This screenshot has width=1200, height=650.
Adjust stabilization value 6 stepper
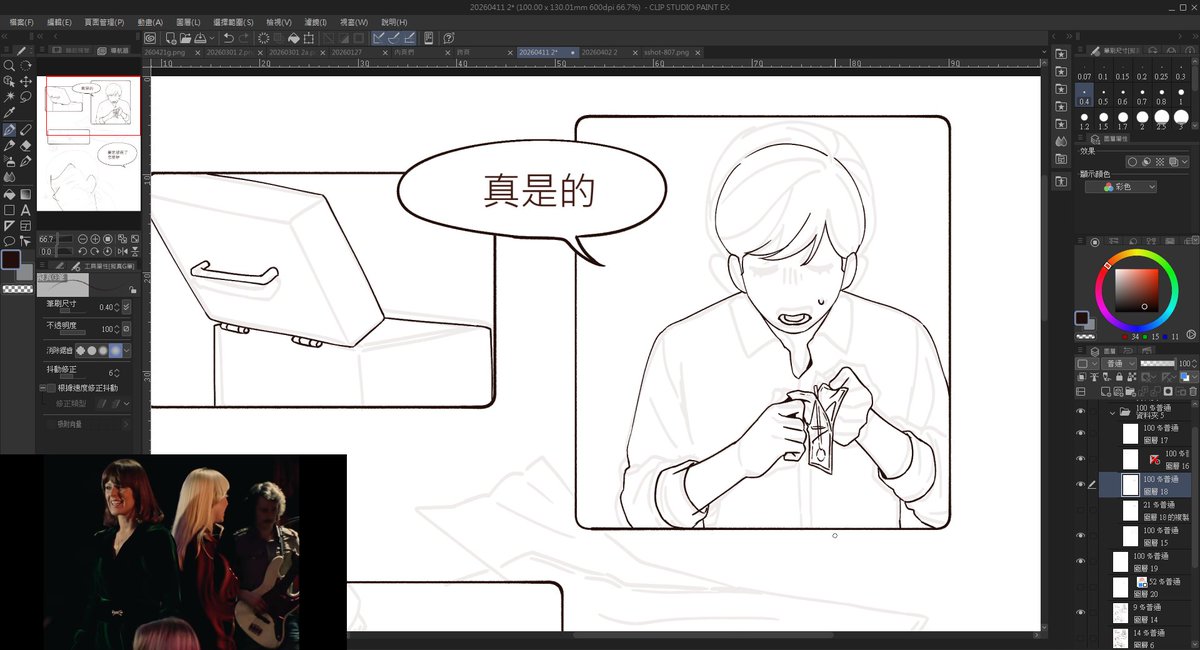coord(117,372)
